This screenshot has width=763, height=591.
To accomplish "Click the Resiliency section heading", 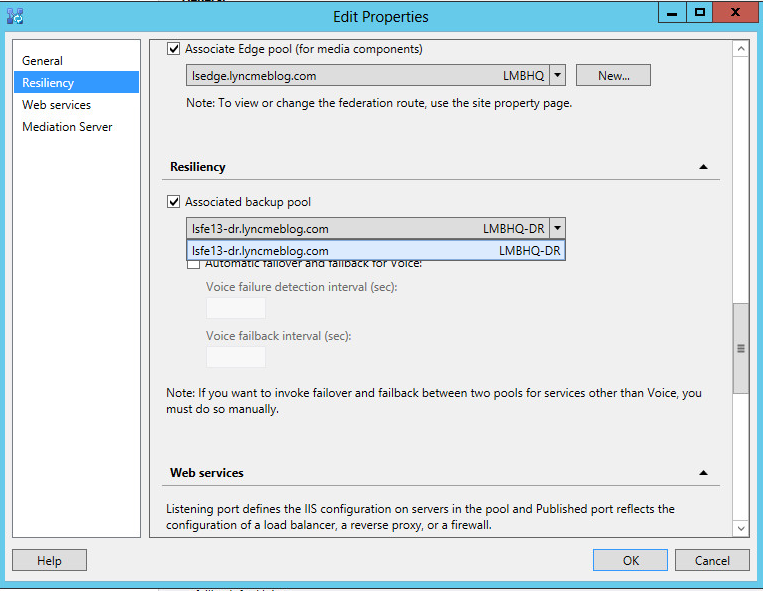I will click(x=198, y=167).
